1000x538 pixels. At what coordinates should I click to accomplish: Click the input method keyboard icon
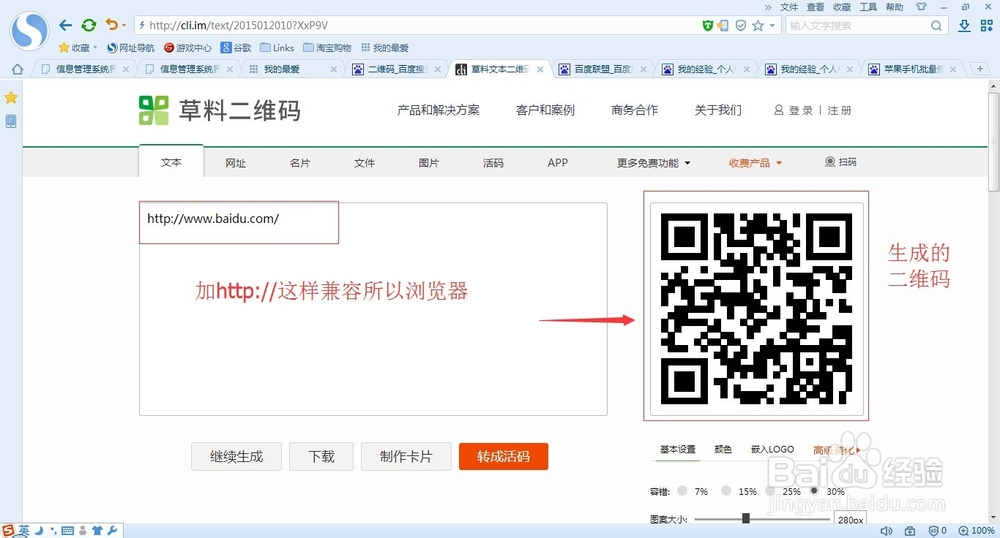(68, 530)
